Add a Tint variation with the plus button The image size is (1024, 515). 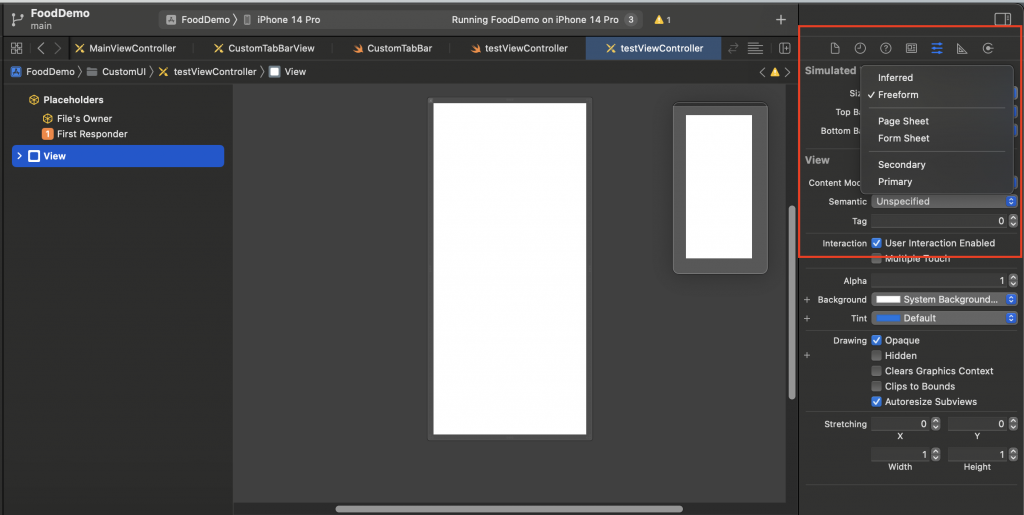point(807,318)
